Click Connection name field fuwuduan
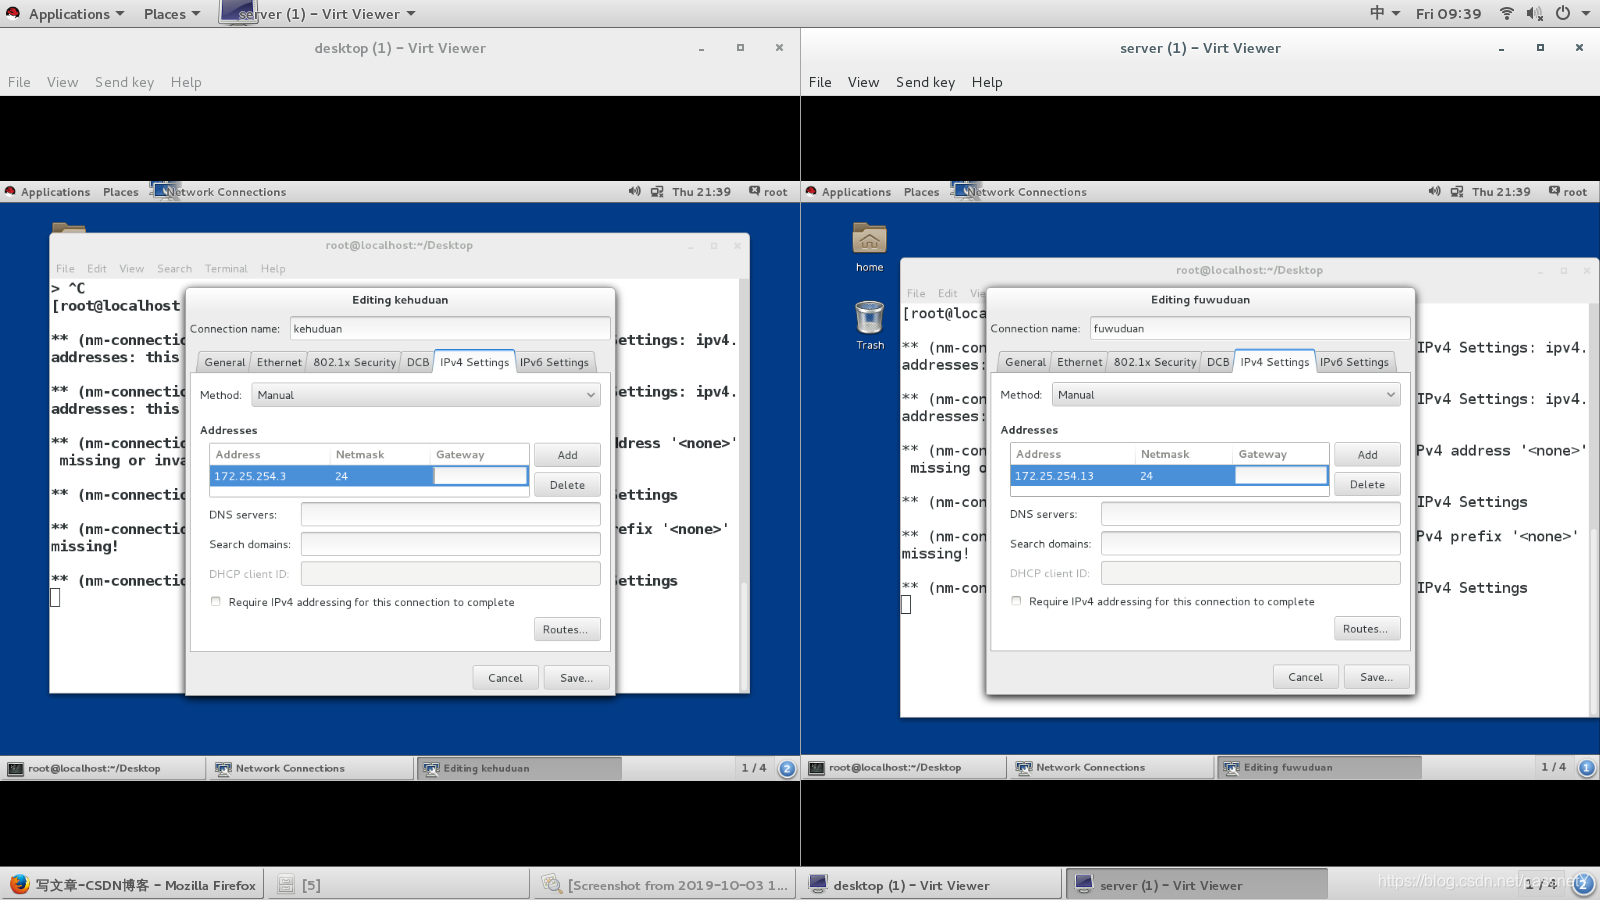Screen dimensions: 1600x900 [x=1250, y=328]
